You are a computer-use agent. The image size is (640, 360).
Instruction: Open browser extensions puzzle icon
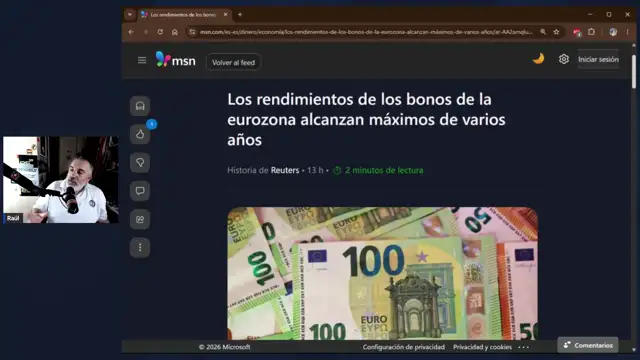click(x=591, y=32)
